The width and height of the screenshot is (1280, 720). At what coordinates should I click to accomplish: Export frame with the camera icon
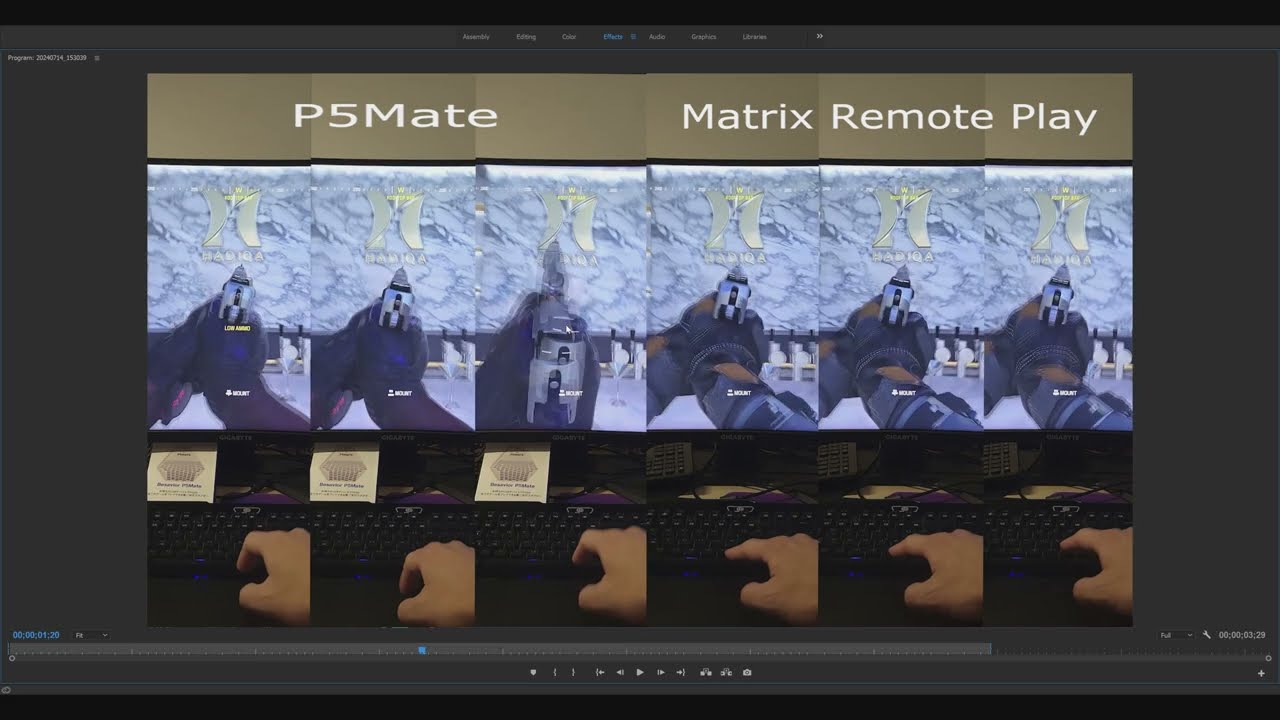tap(747, 672)
